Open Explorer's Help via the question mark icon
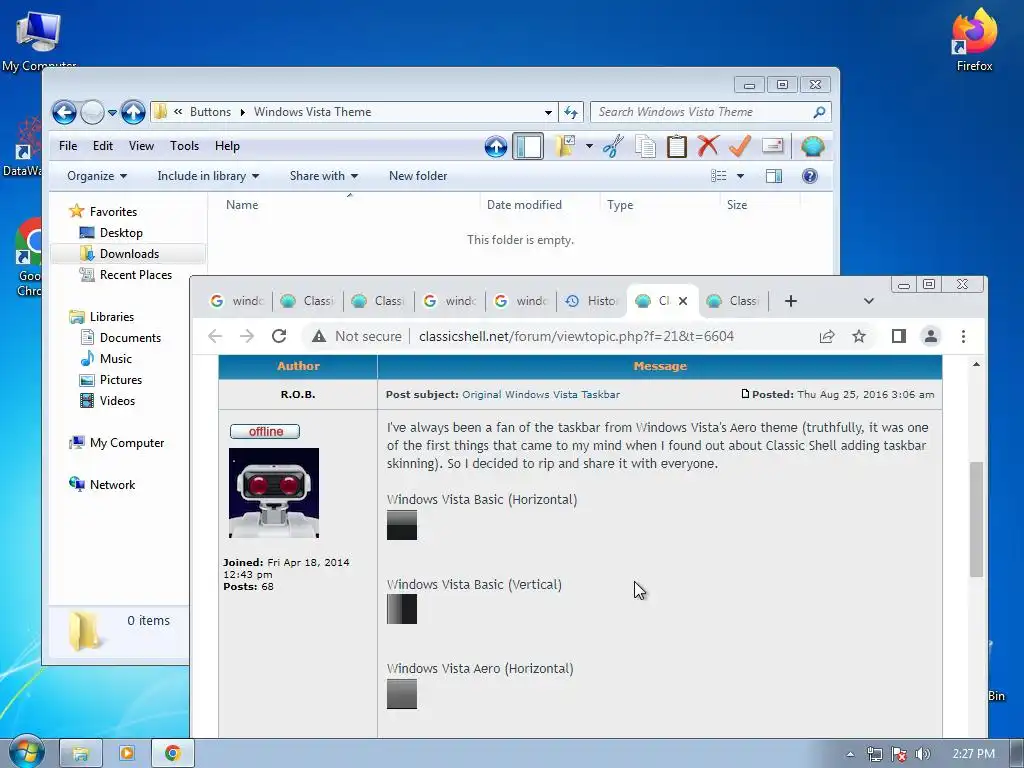Screen dimensions: 1024x768 (810, 176)
